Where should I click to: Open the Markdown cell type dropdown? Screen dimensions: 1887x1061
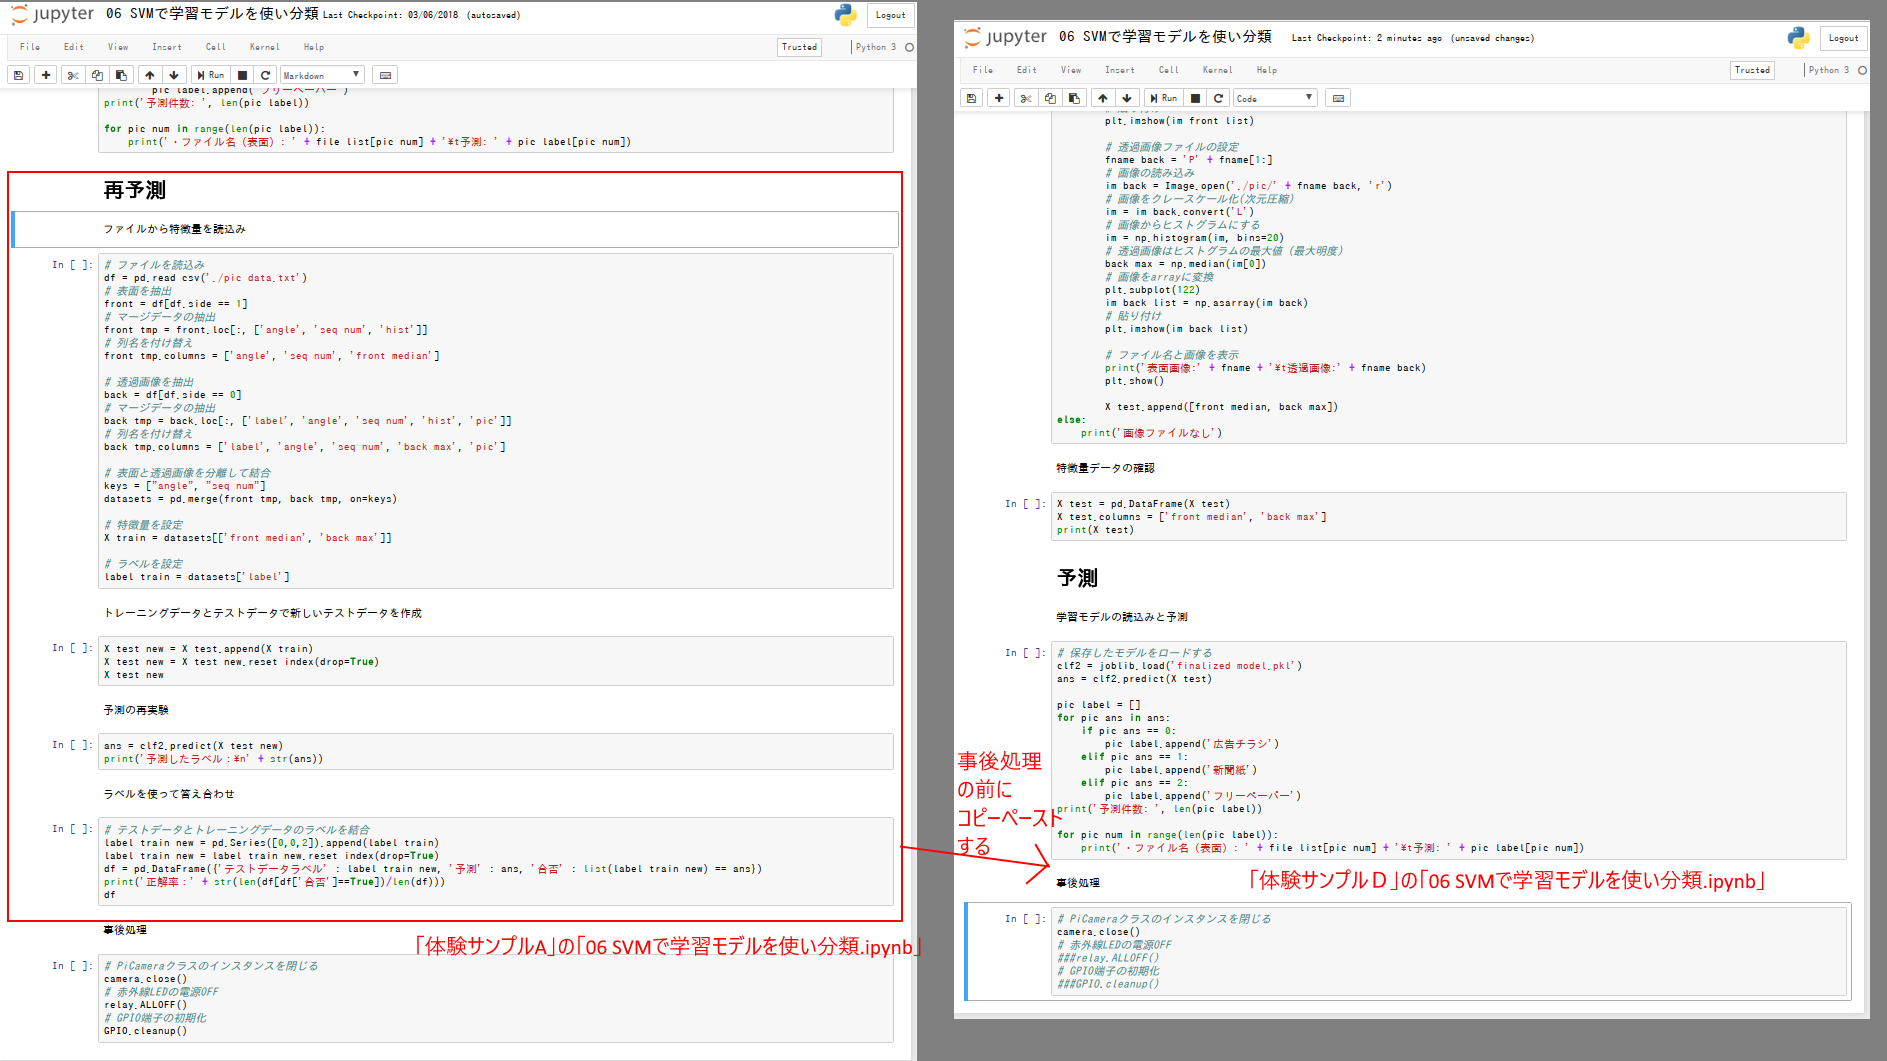click(322, 75)
